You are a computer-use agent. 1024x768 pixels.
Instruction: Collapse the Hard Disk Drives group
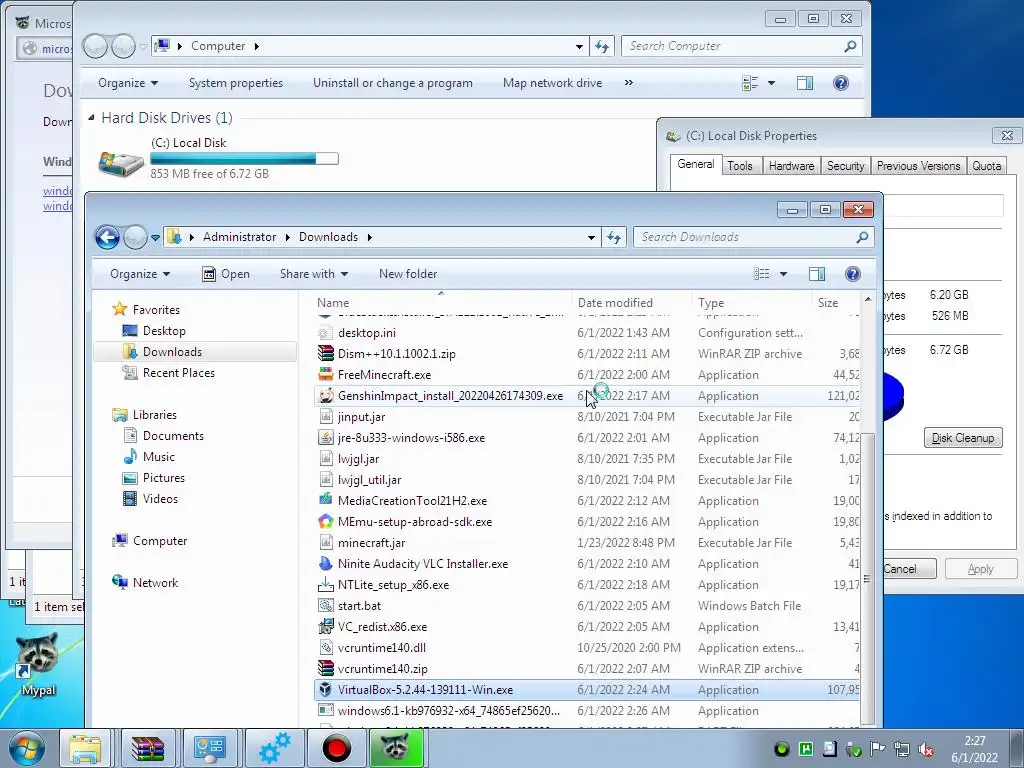pyautogui.click(x=91, y=118)
